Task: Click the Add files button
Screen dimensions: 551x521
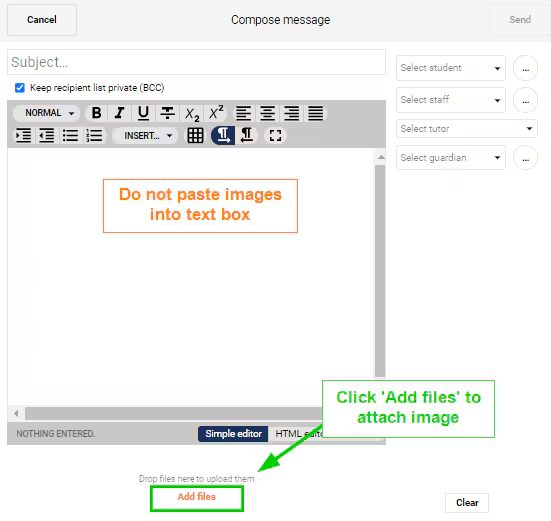Action: [197, 497]
